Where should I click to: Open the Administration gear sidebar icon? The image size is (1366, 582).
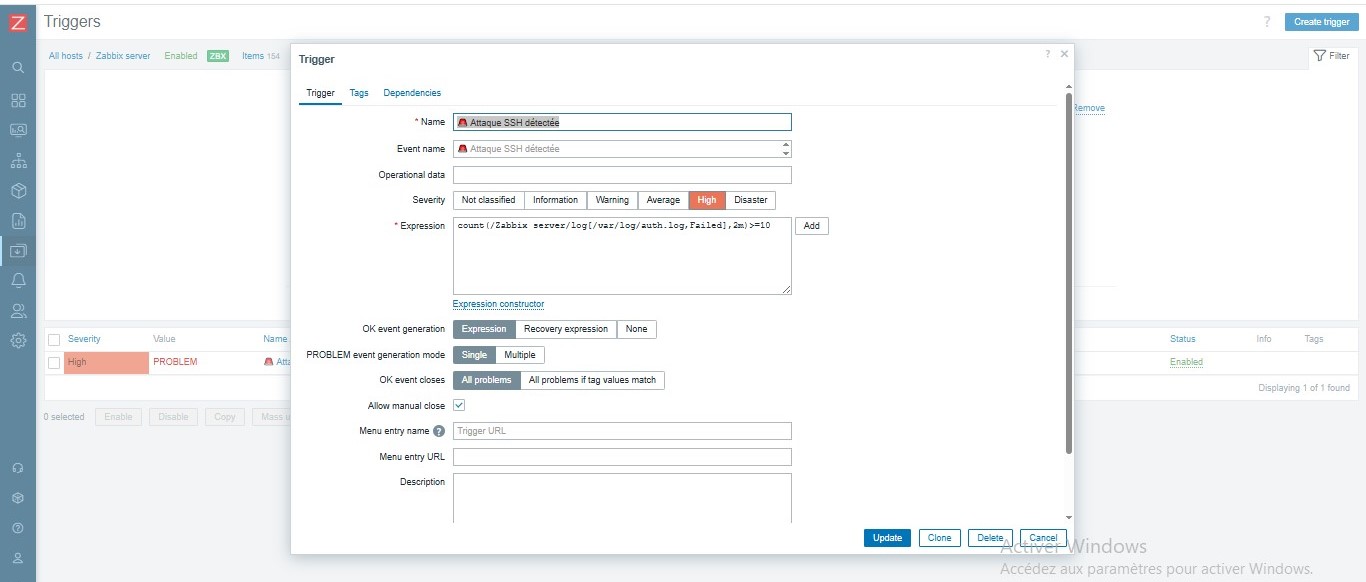click(18, 340)
